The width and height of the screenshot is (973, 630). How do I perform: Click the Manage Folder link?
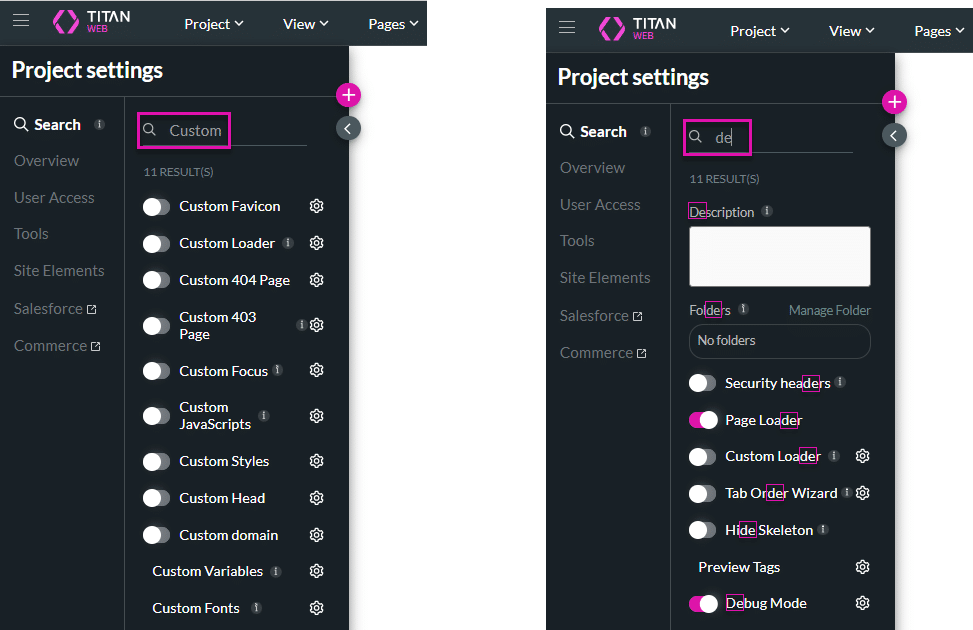[x=829, y=310]
